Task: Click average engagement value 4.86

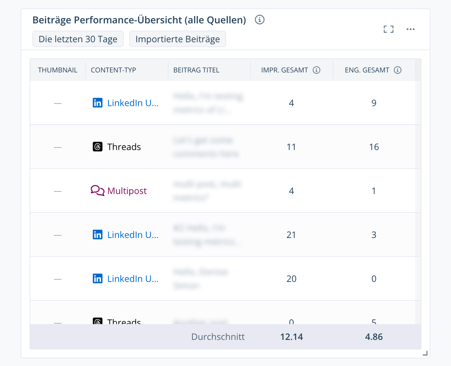Action: tap(374, 337)
